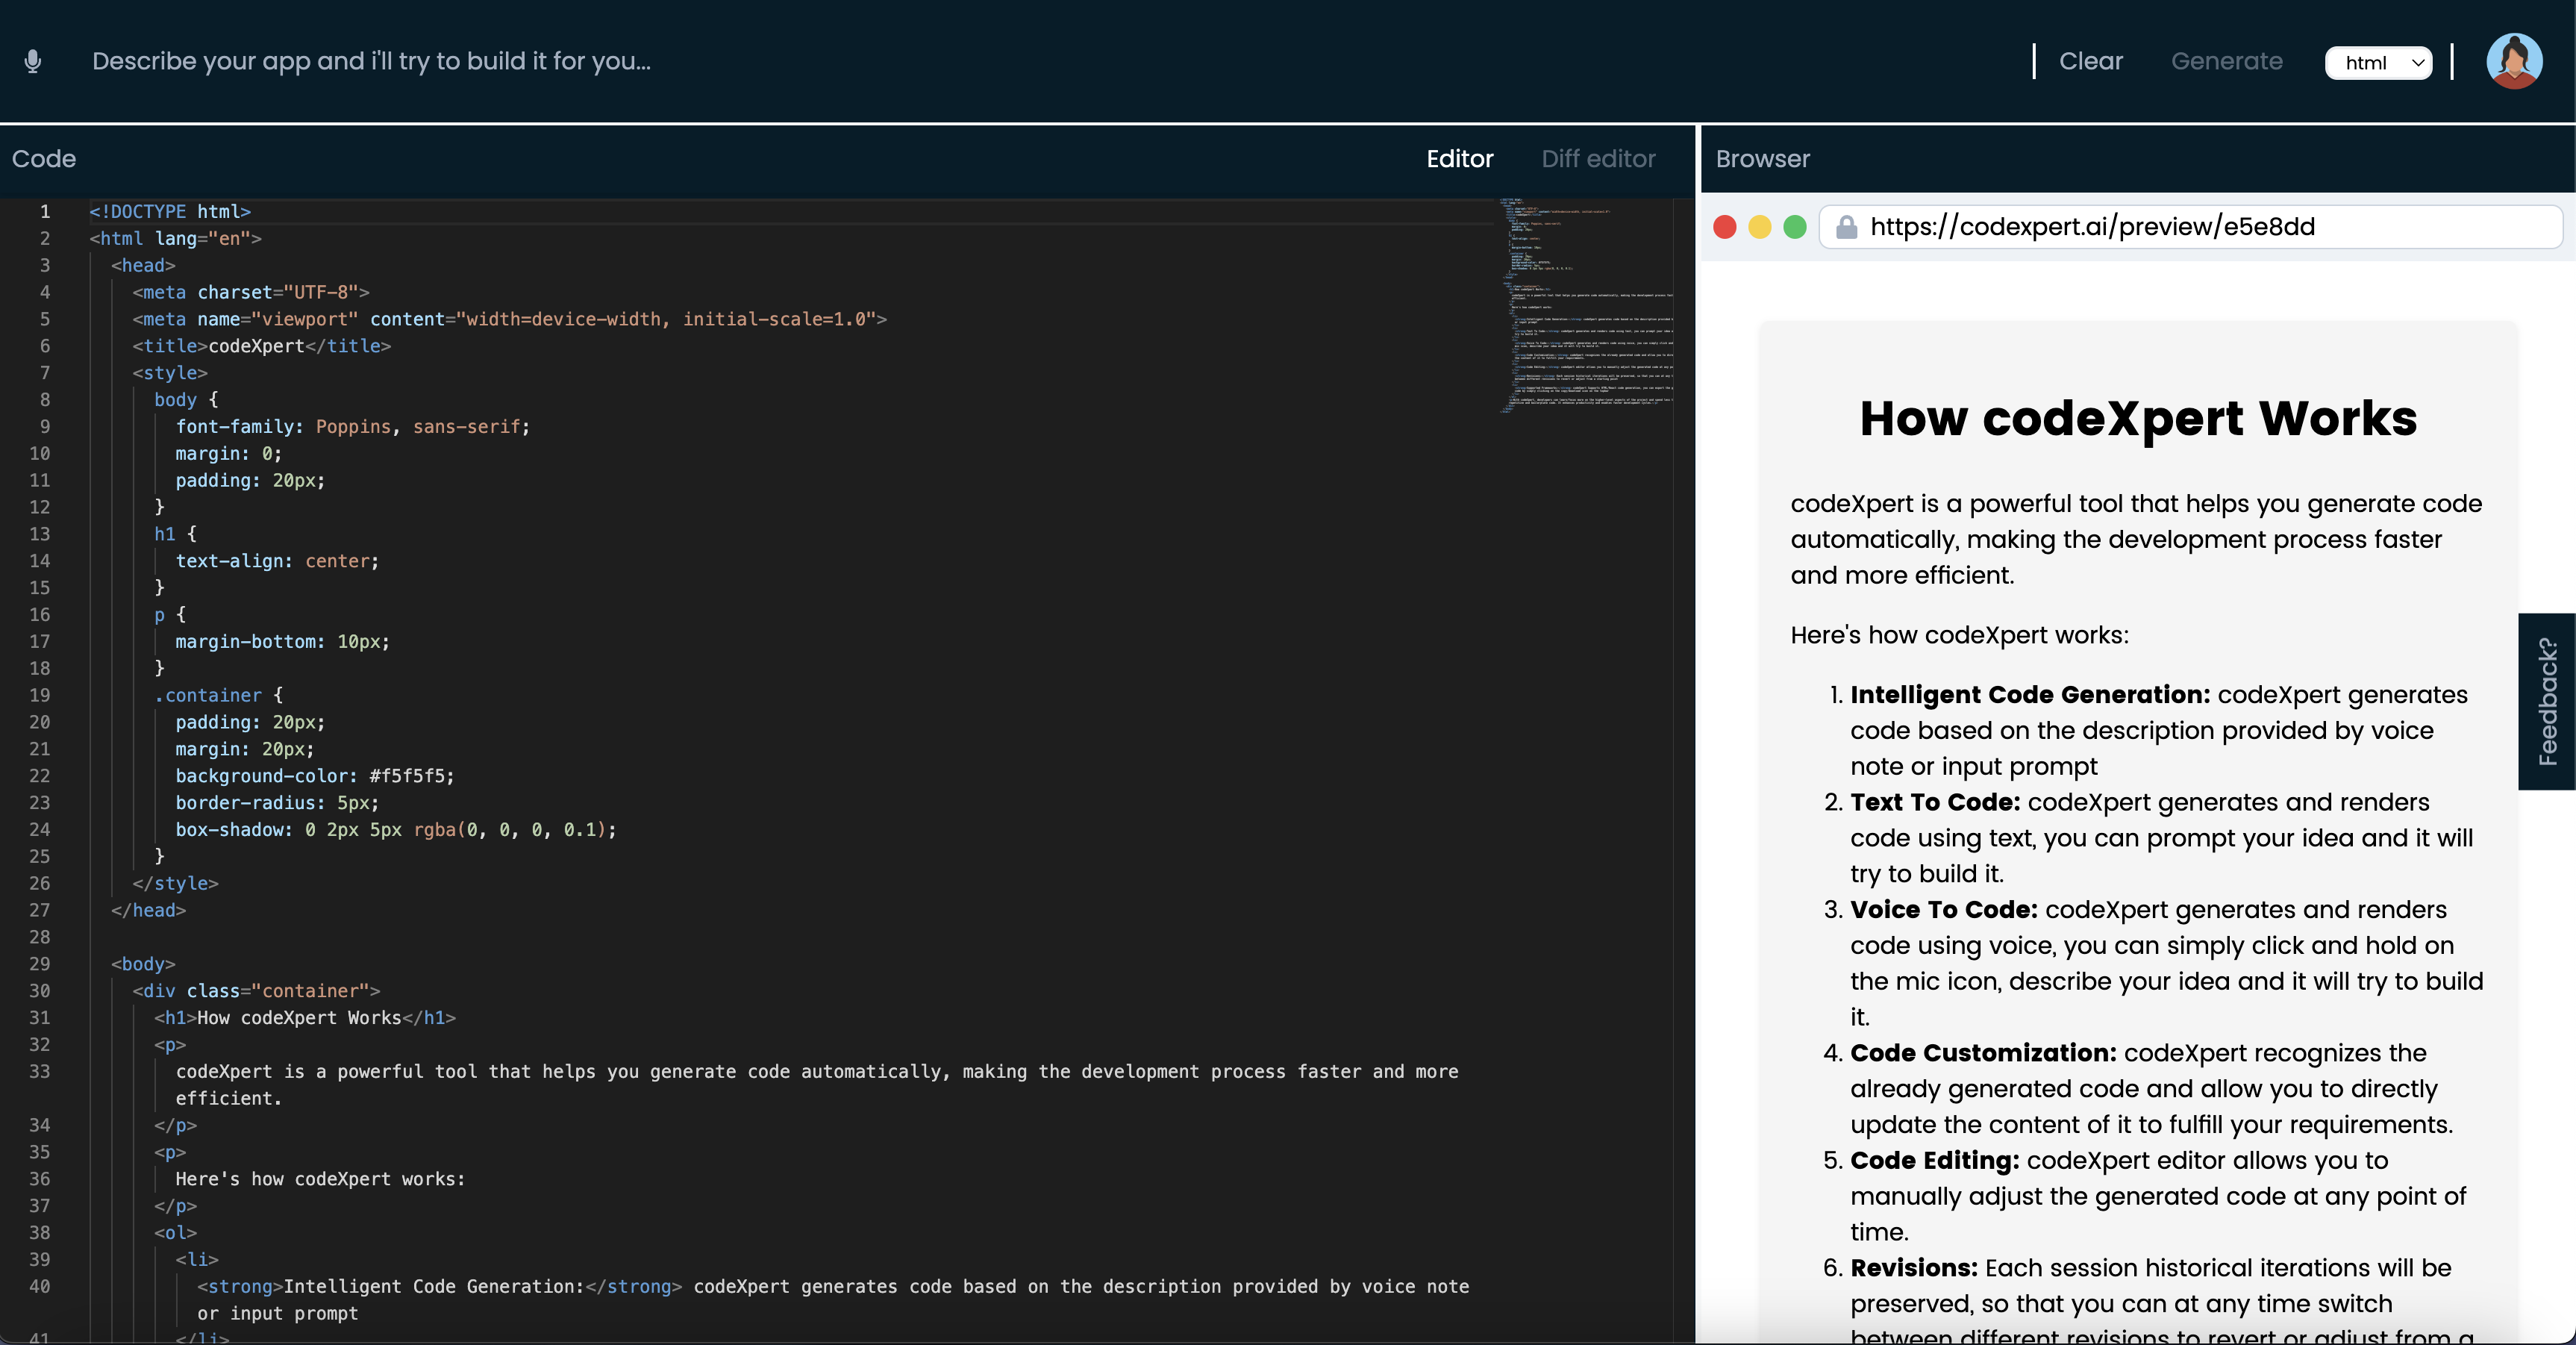The height and width of the screenshot is (1345, 2576).
Task: Place cursor on the title tag line
Action: tap(262, 346)
